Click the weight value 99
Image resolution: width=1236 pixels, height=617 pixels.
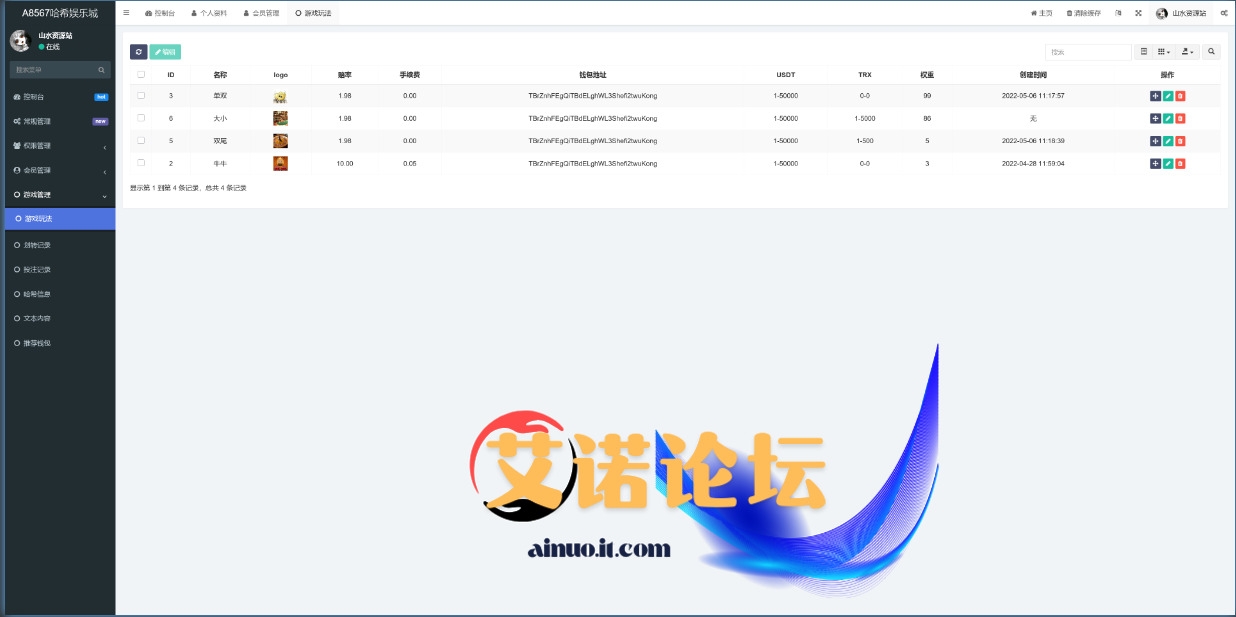pos(927,96)
